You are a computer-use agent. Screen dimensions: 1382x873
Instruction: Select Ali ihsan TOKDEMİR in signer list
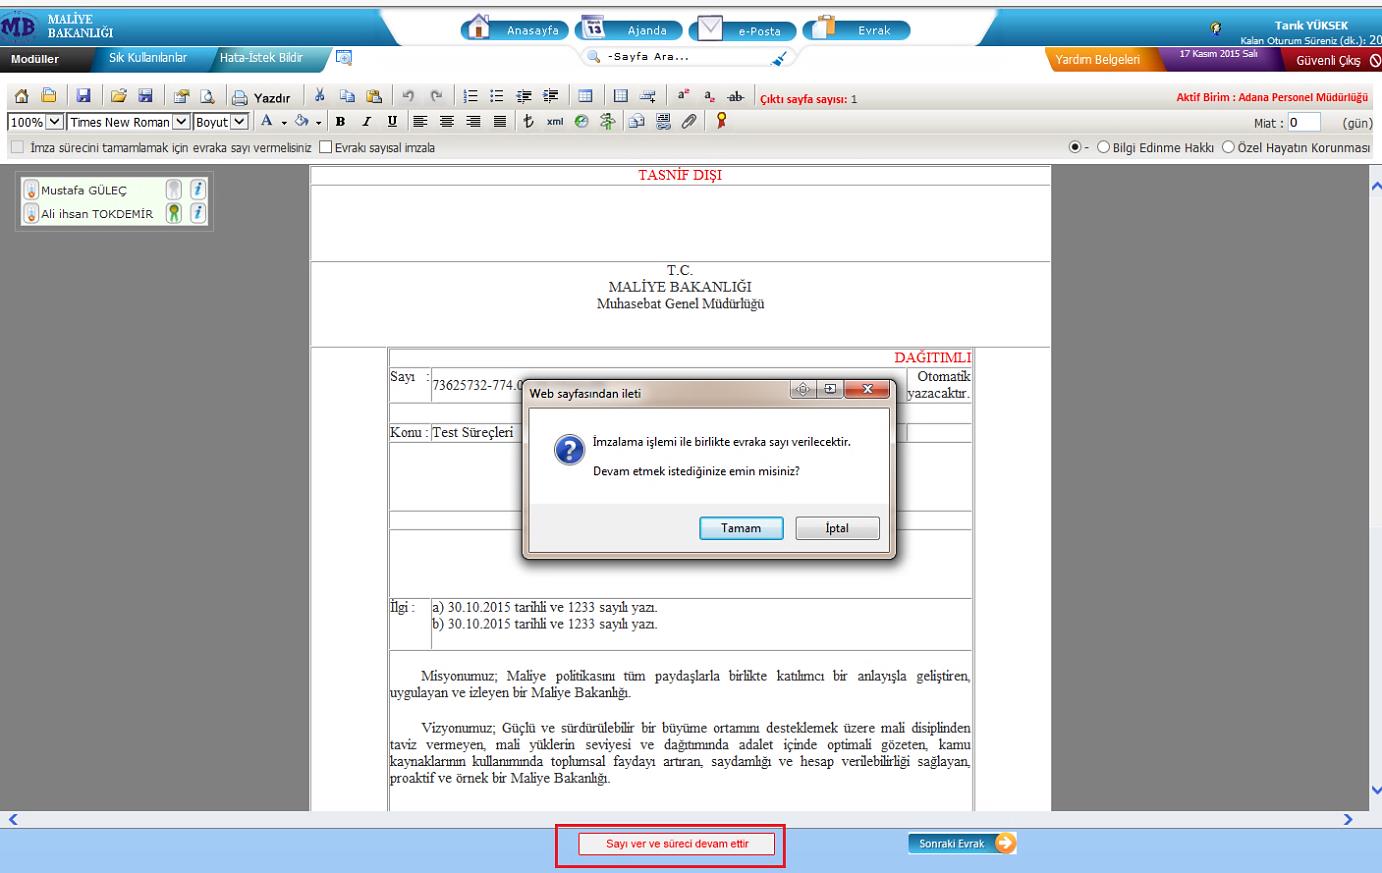tap(97, 214)
